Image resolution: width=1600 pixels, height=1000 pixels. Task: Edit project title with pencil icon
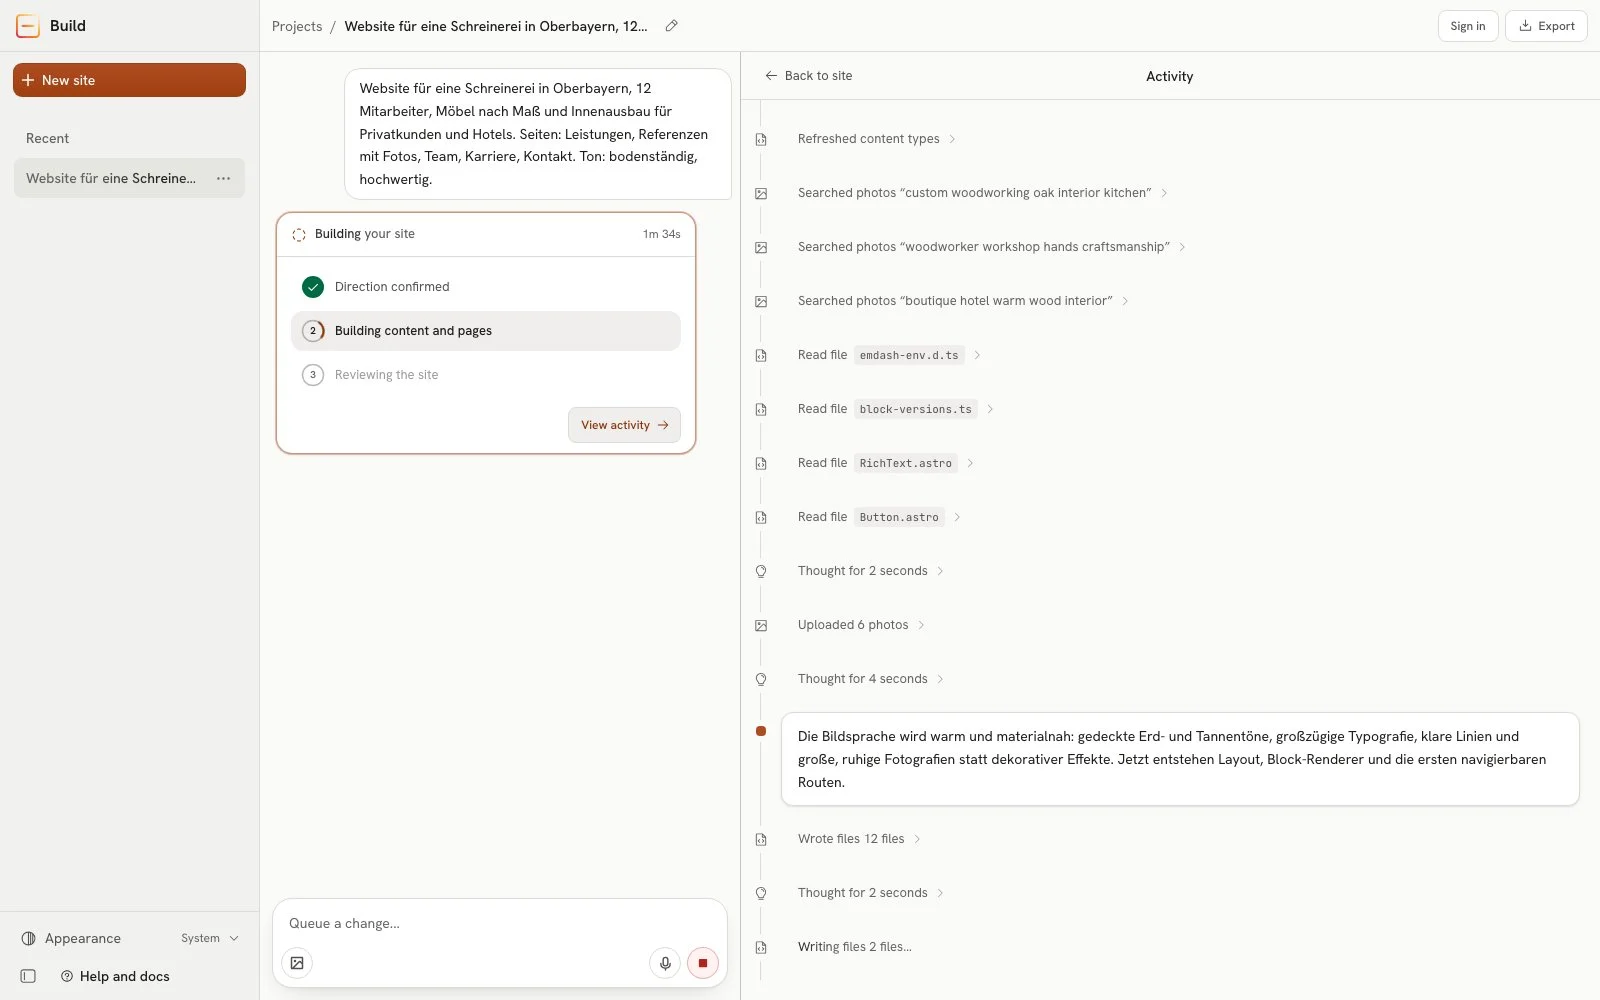pyautogui.click(x=671, y=26)
